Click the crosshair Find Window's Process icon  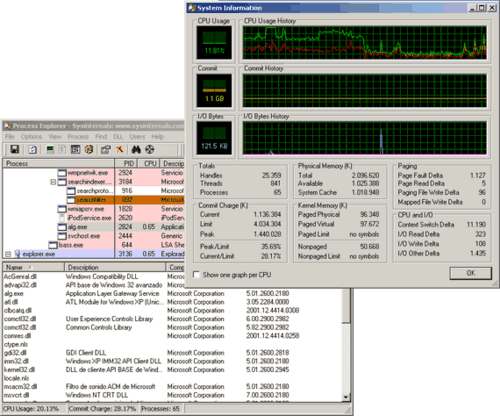point(150,149)
